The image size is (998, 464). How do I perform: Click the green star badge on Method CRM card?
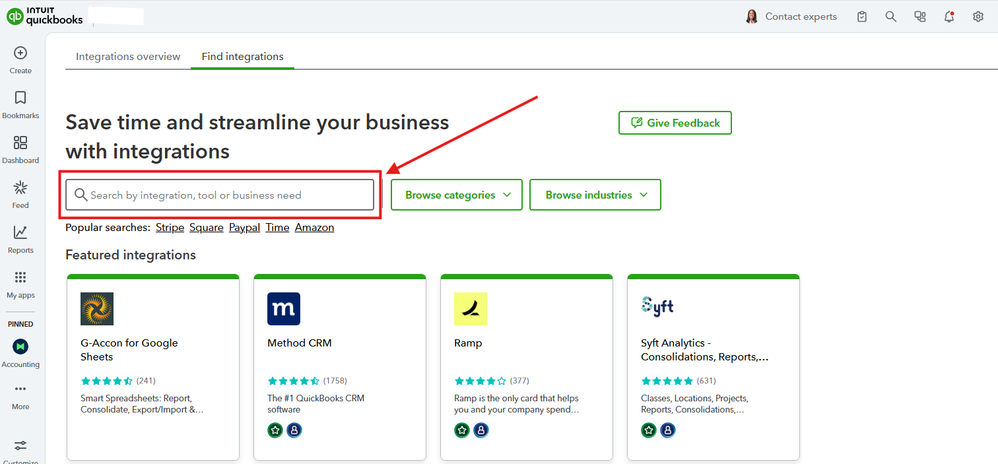point(276,430)
